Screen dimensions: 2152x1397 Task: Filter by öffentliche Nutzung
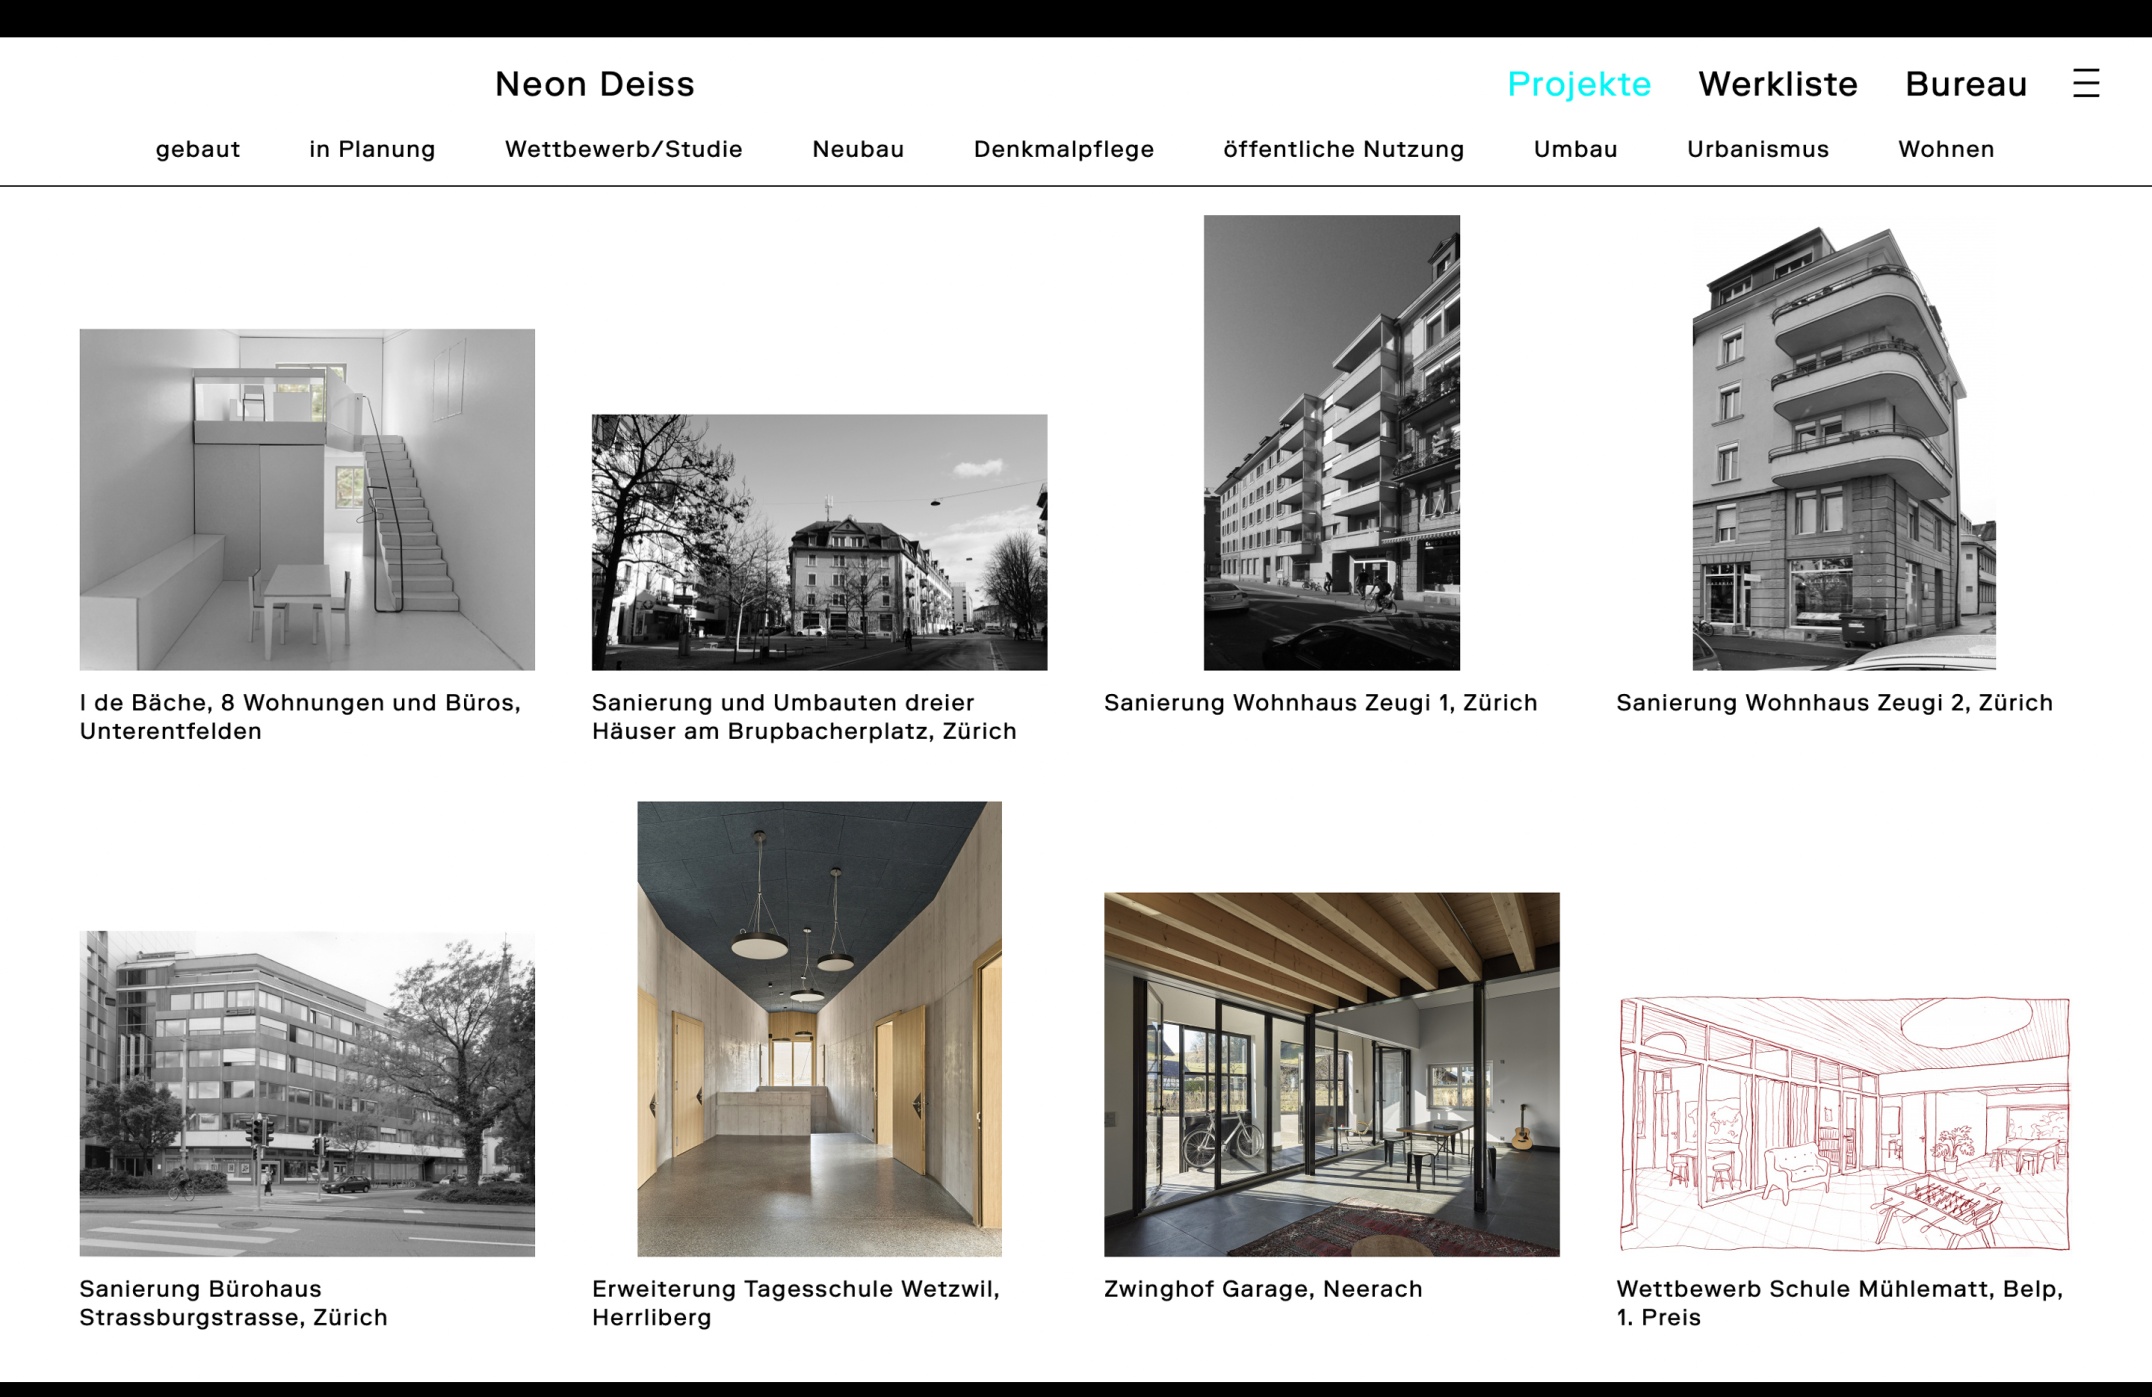click(1343, 149)
